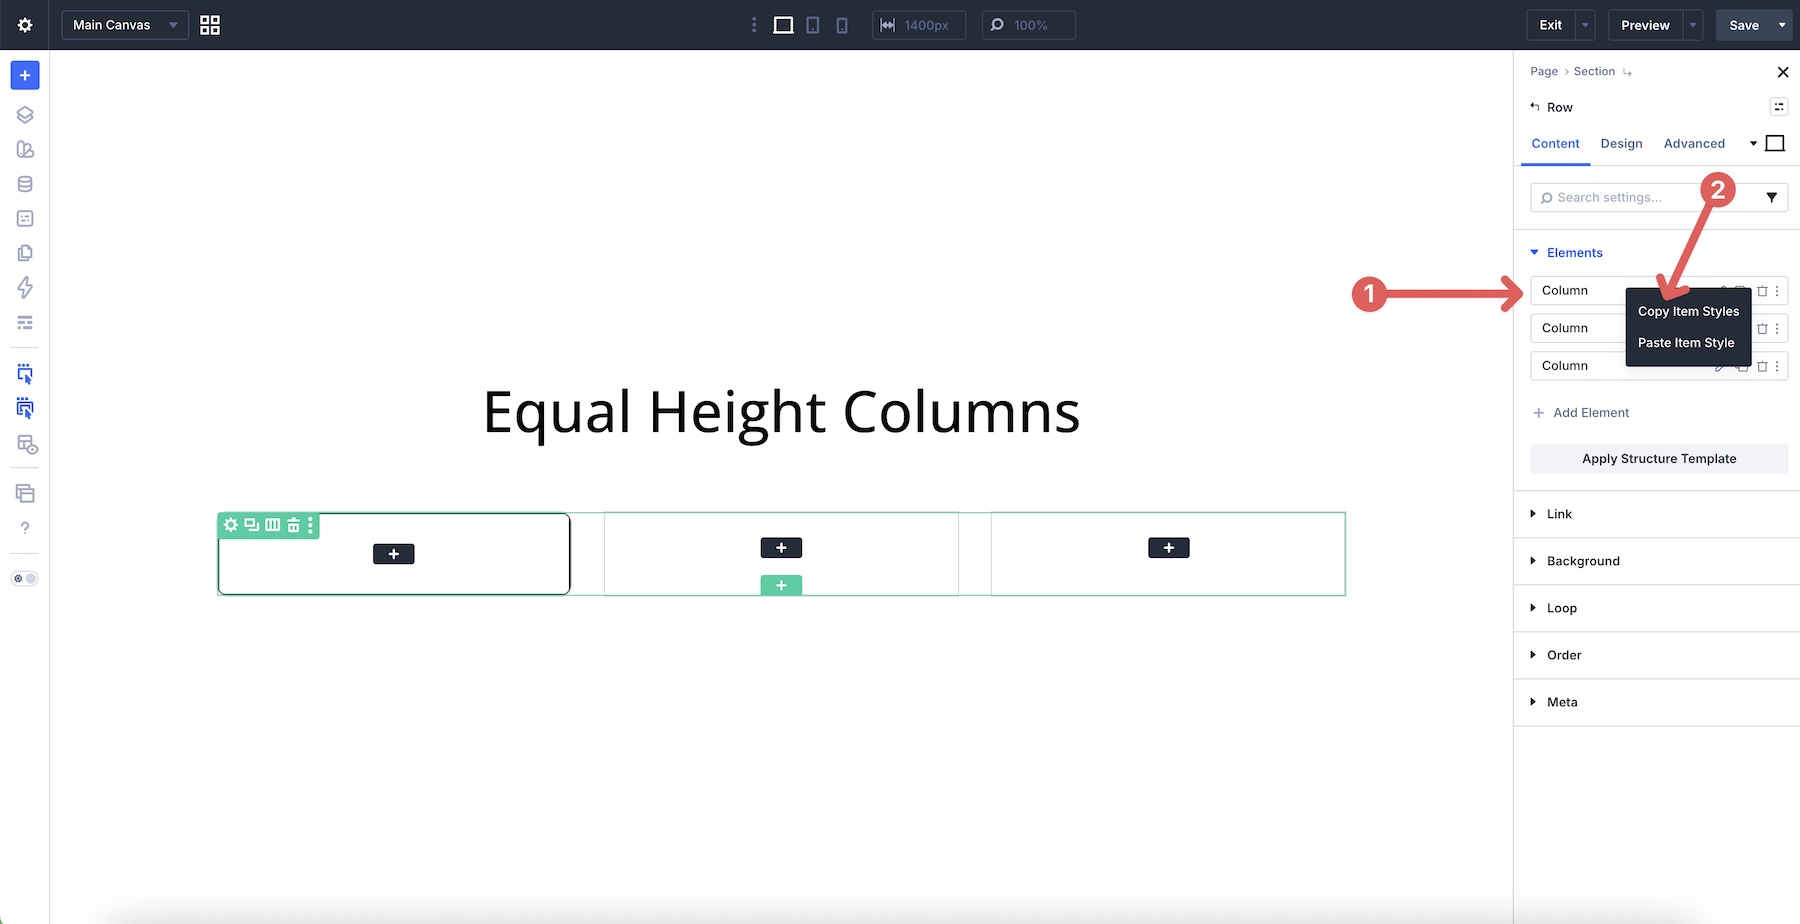Delete the second Column with trash icon
Viewport: 1800px width, 924px height.
tap(1762, 329)
